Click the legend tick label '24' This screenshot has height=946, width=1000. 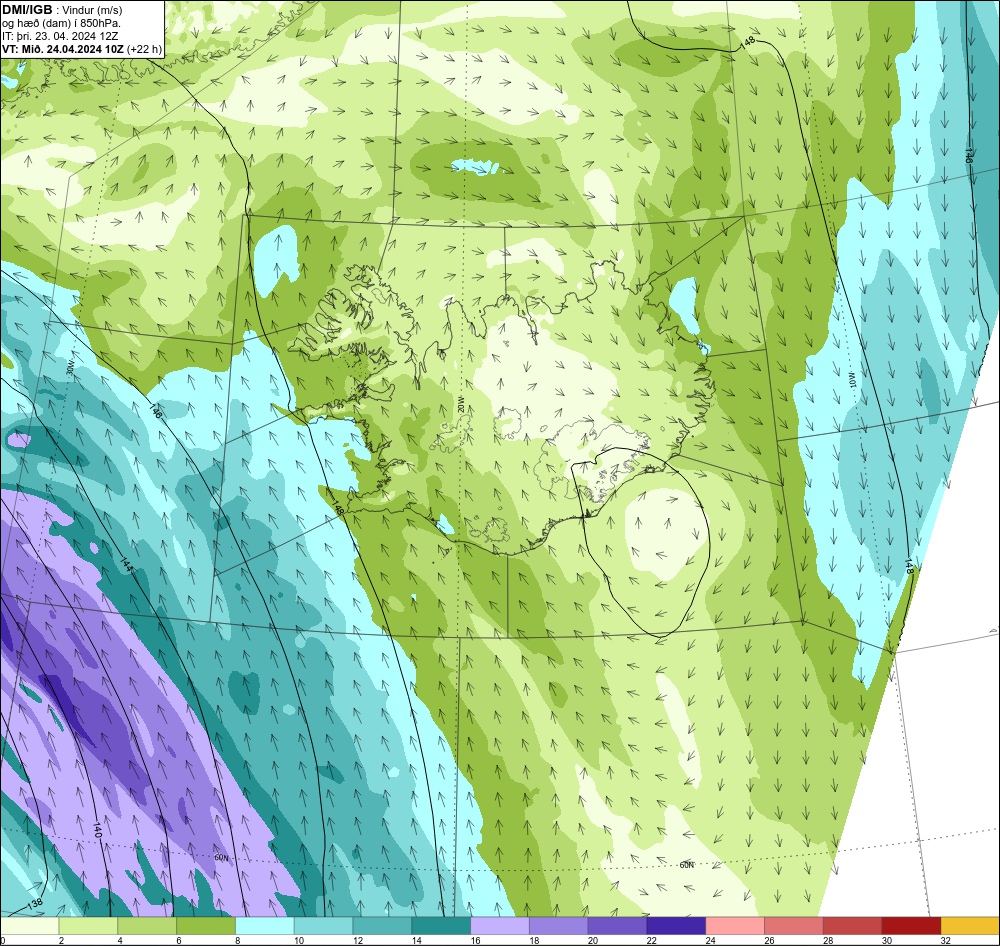711,940
